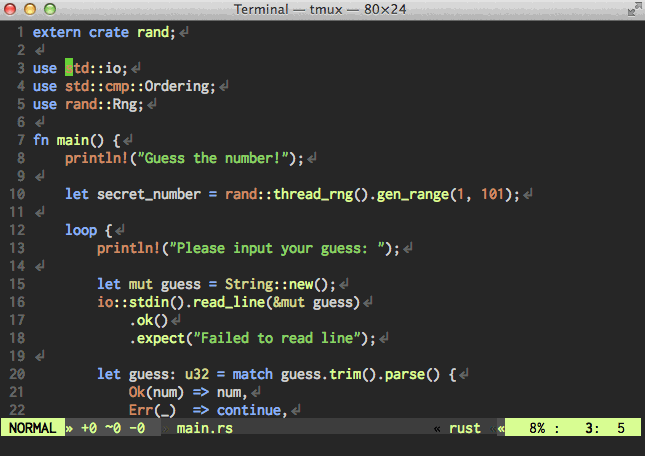Click 'stdin' call on line 16
Image resolution: width=645 pixels, height=456 pixels.
point(149,302)
